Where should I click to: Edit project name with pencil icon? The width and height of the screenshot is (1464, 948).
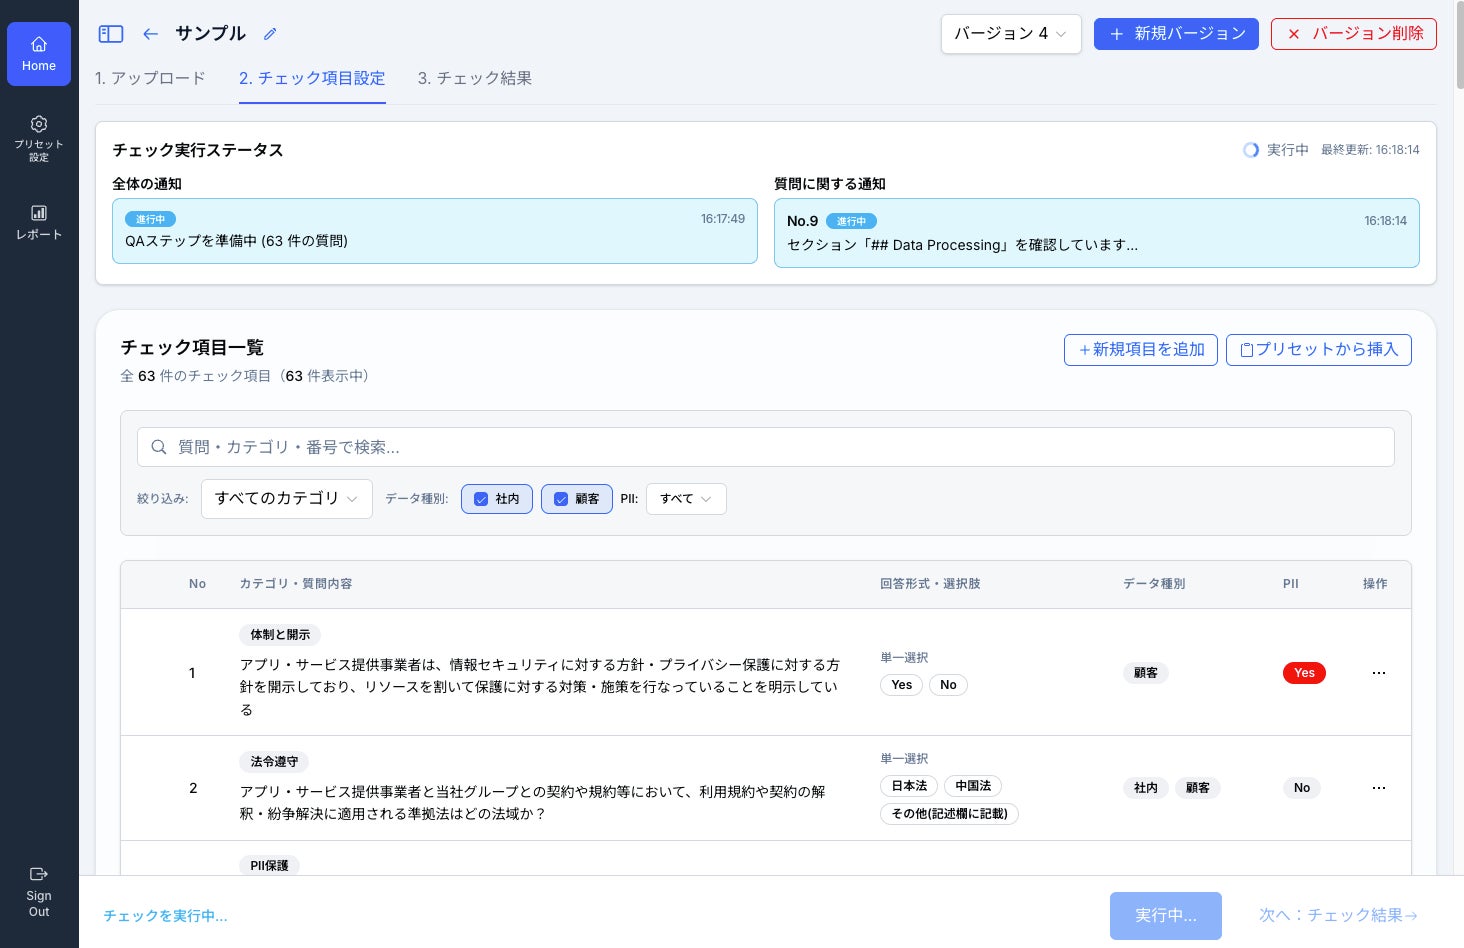(270, 34)
